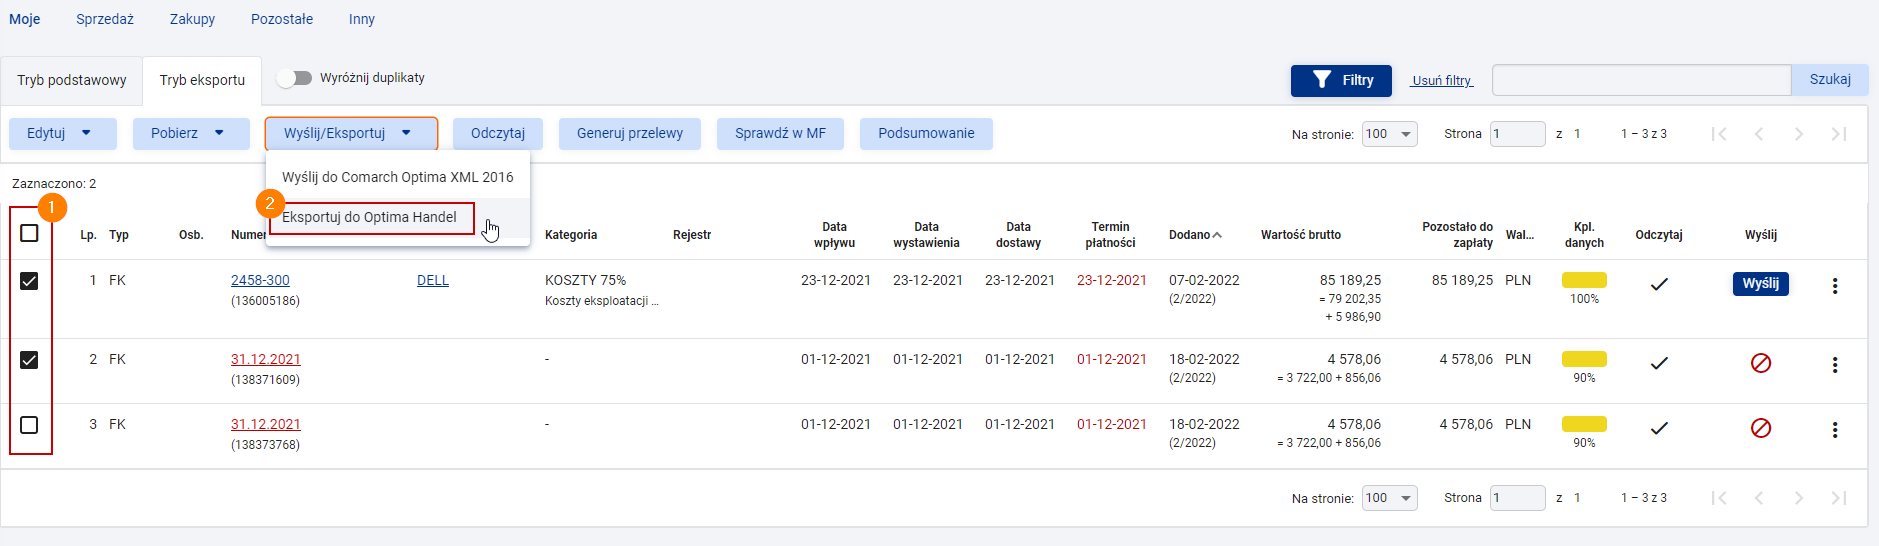Open three-dot menu for row 1

[1834, 286]
